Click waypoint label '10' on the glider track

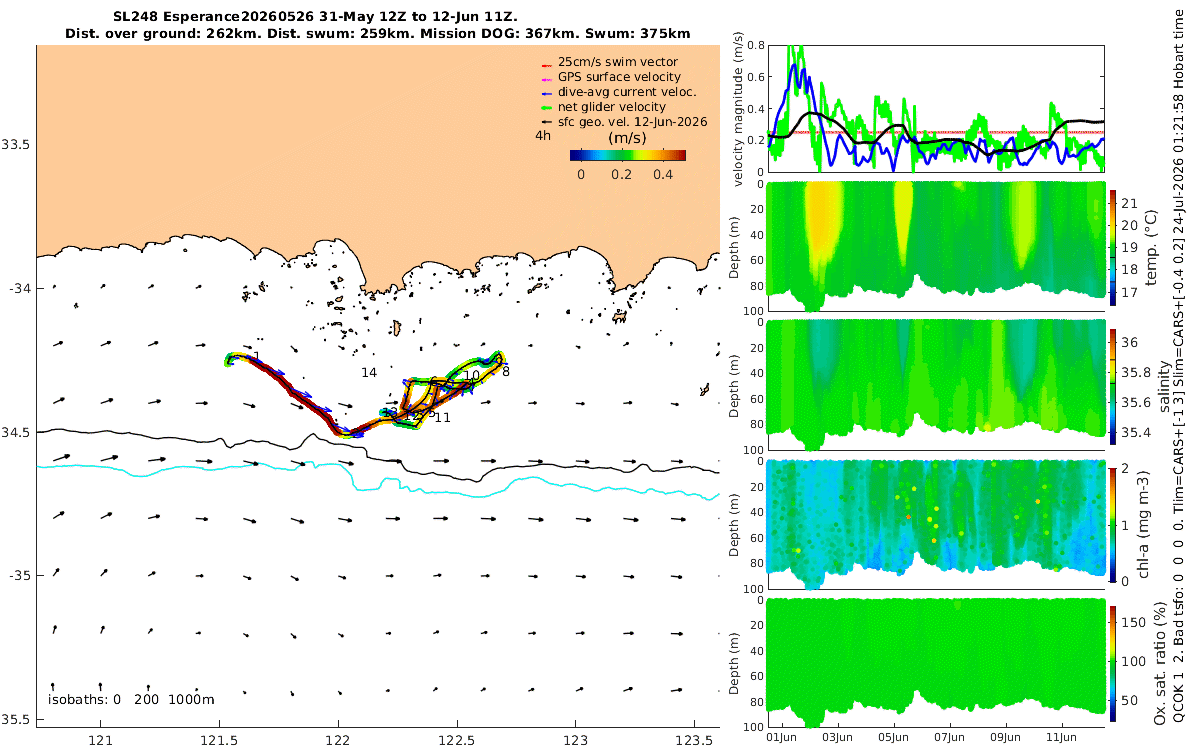472,375
